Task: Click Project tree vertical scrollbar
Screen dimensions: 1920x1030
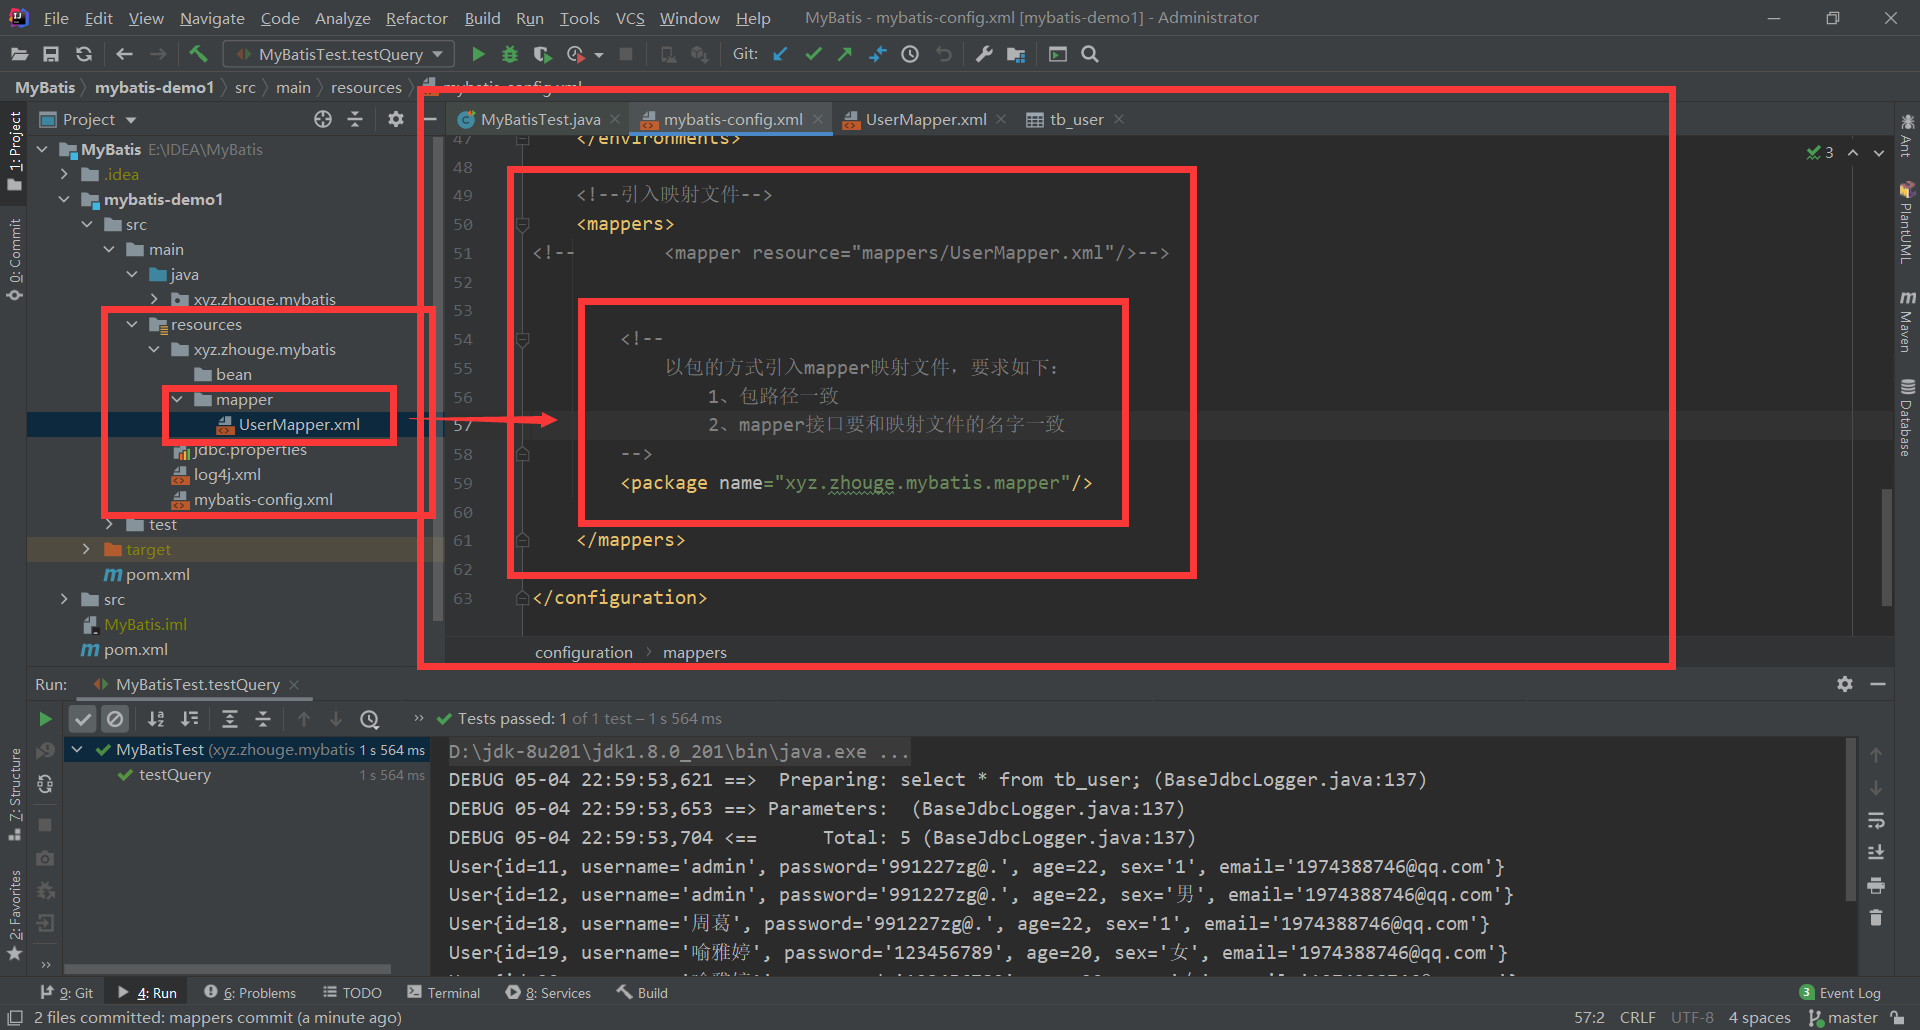Action: (437, 380)
